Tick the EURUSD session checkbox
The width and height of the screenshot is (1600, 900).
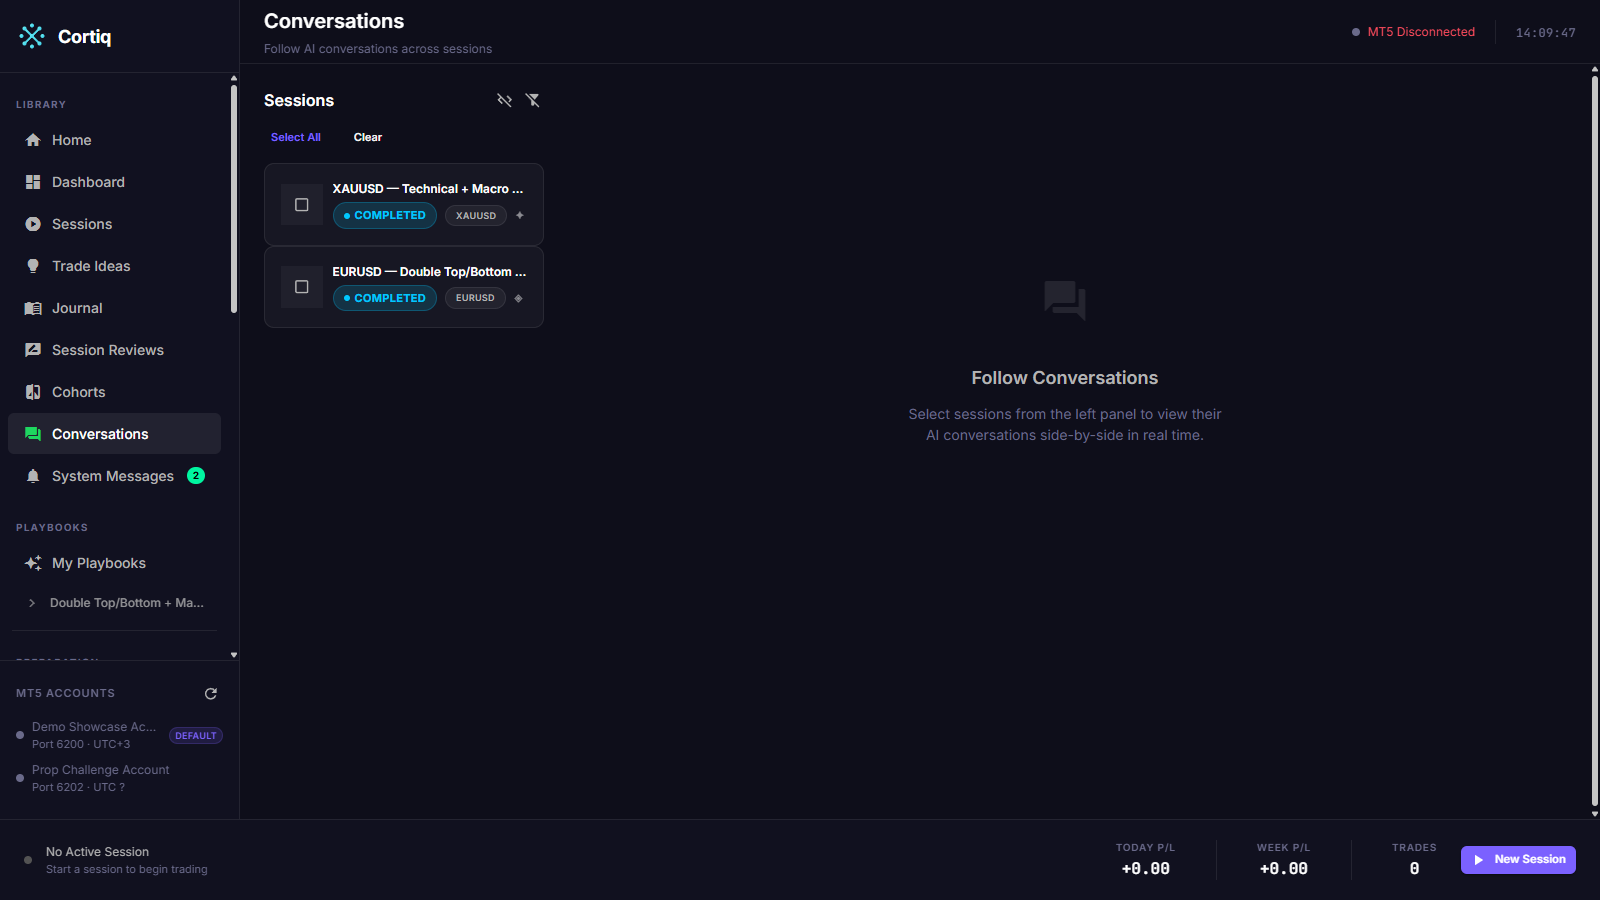302,287
